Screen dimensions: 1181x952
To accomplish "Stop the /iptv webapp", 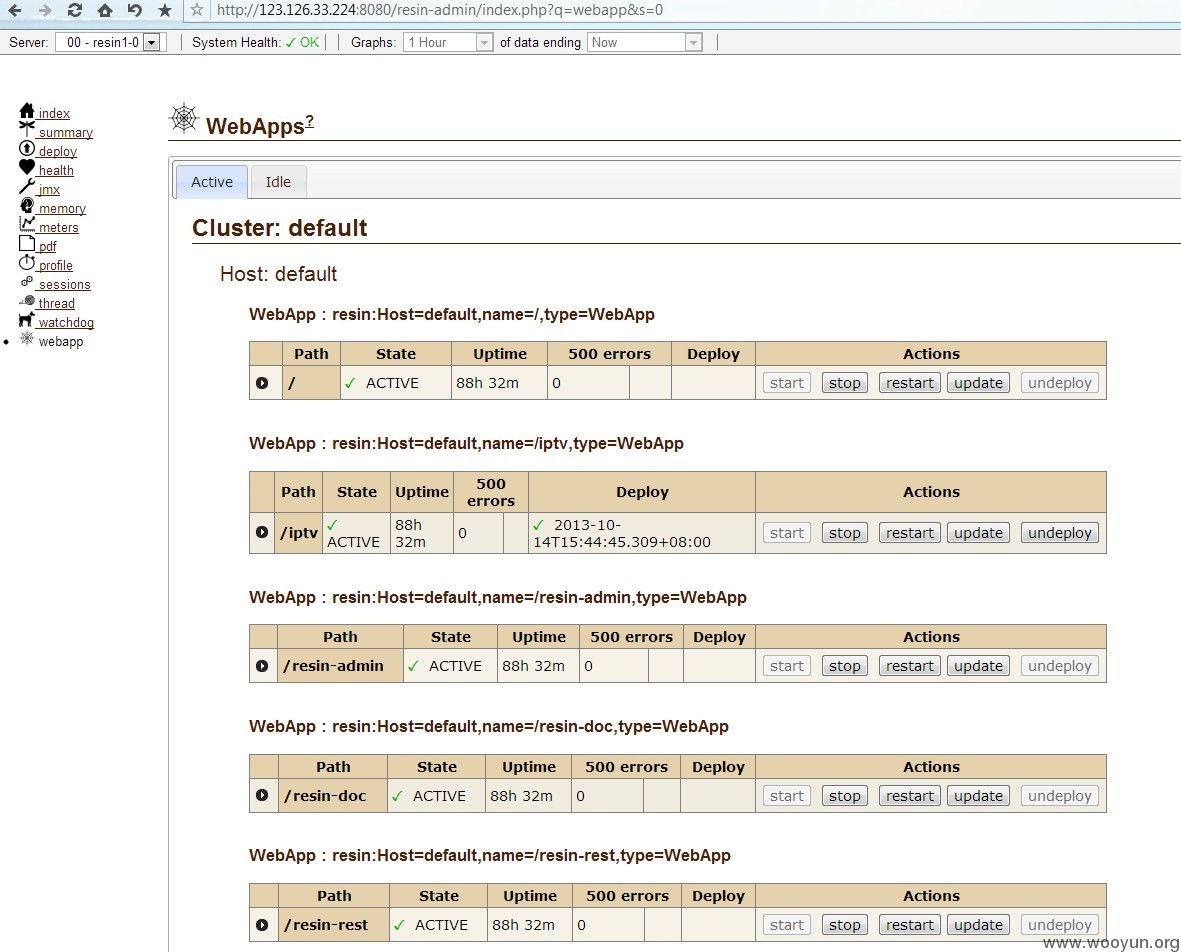I will click(844, 532).
